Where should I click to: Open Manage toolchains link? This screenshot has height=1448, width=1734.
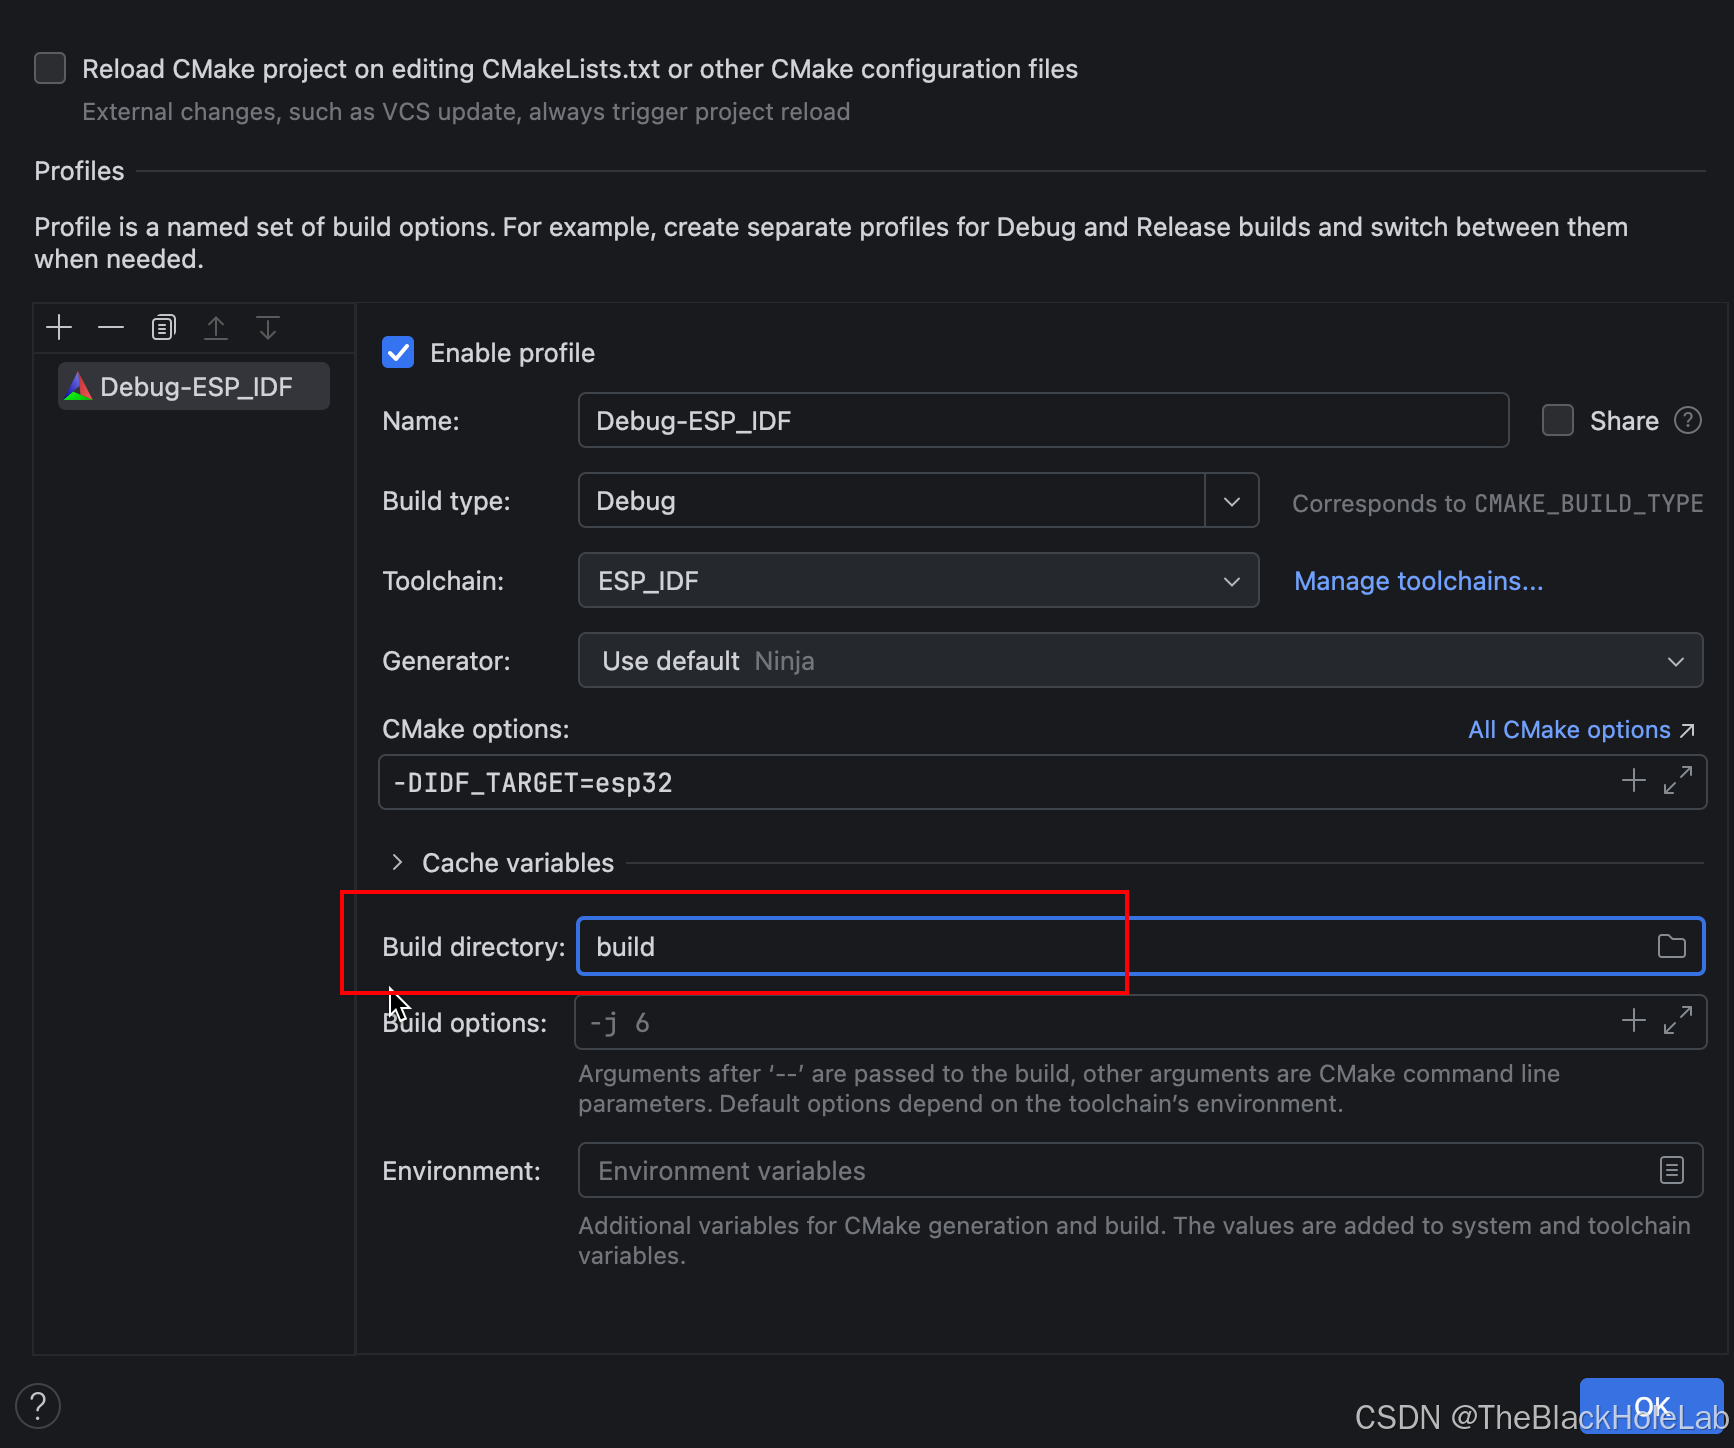click(x=1418, y=581)
